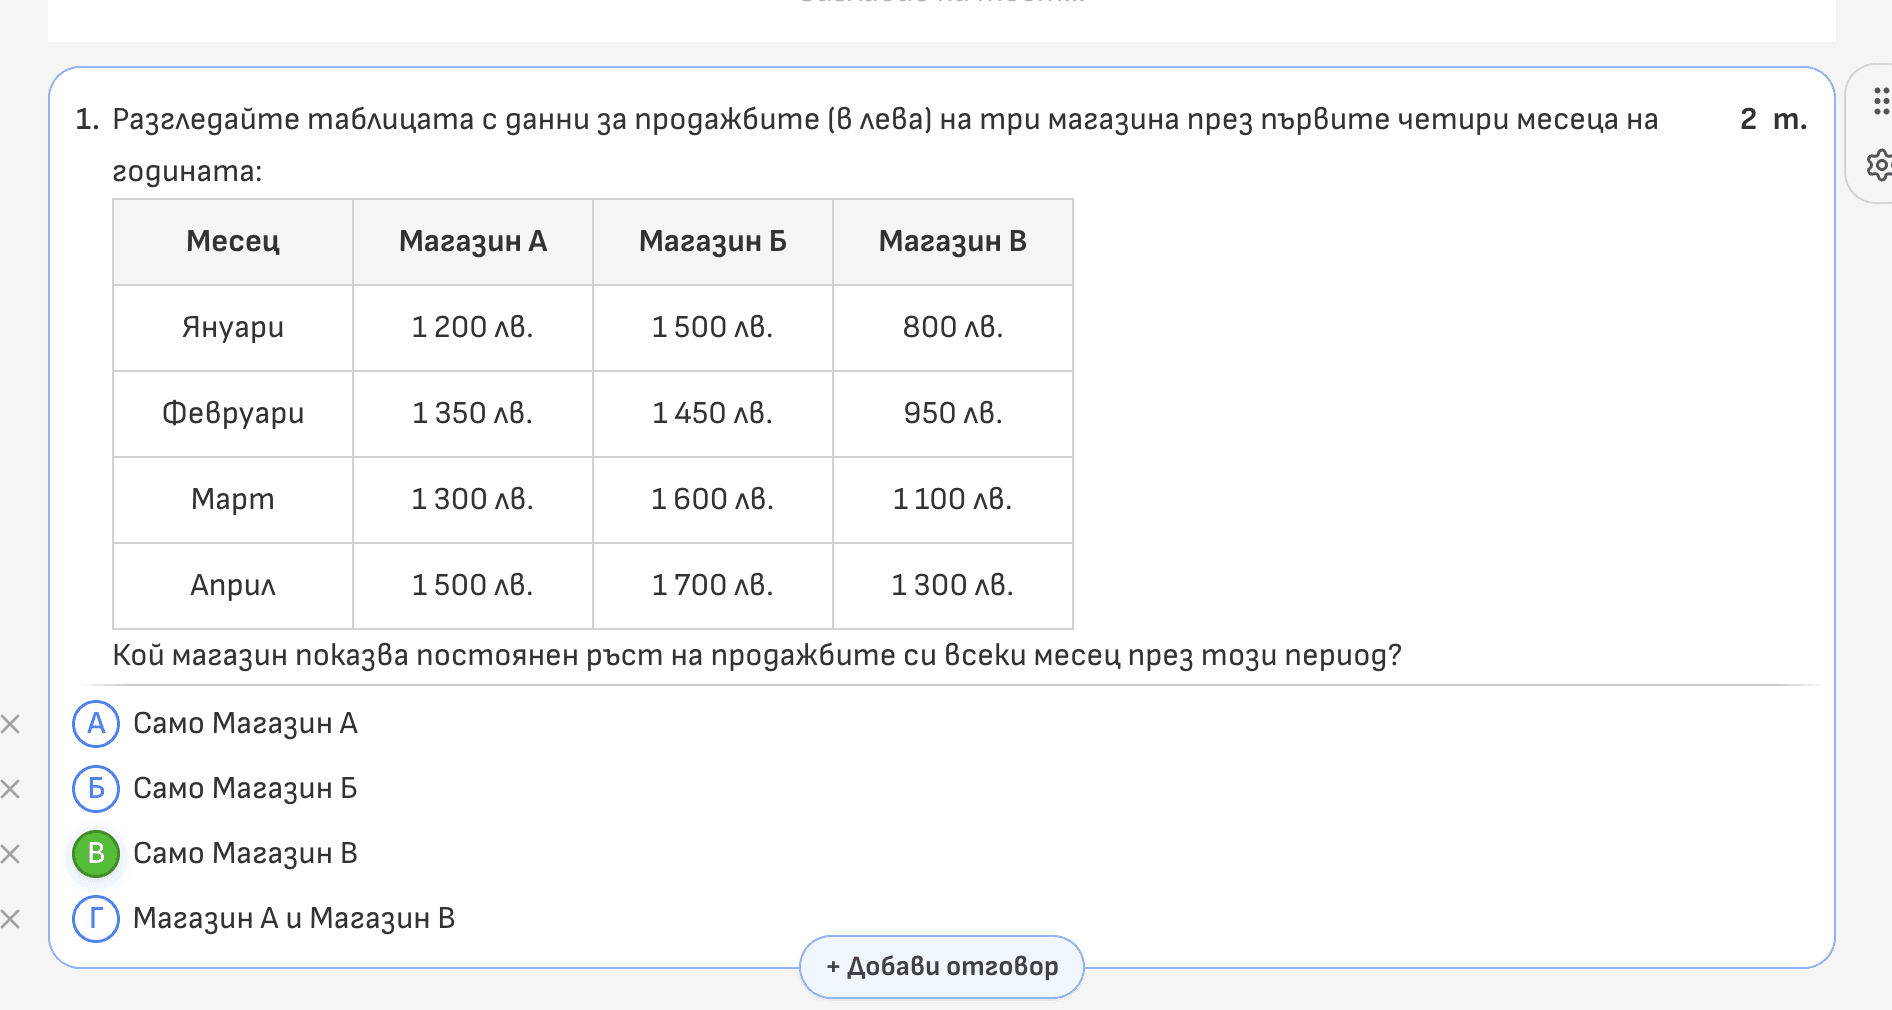
Task: Remove answer 'Само Магазин Б' with its X icon
Action: 10,789
